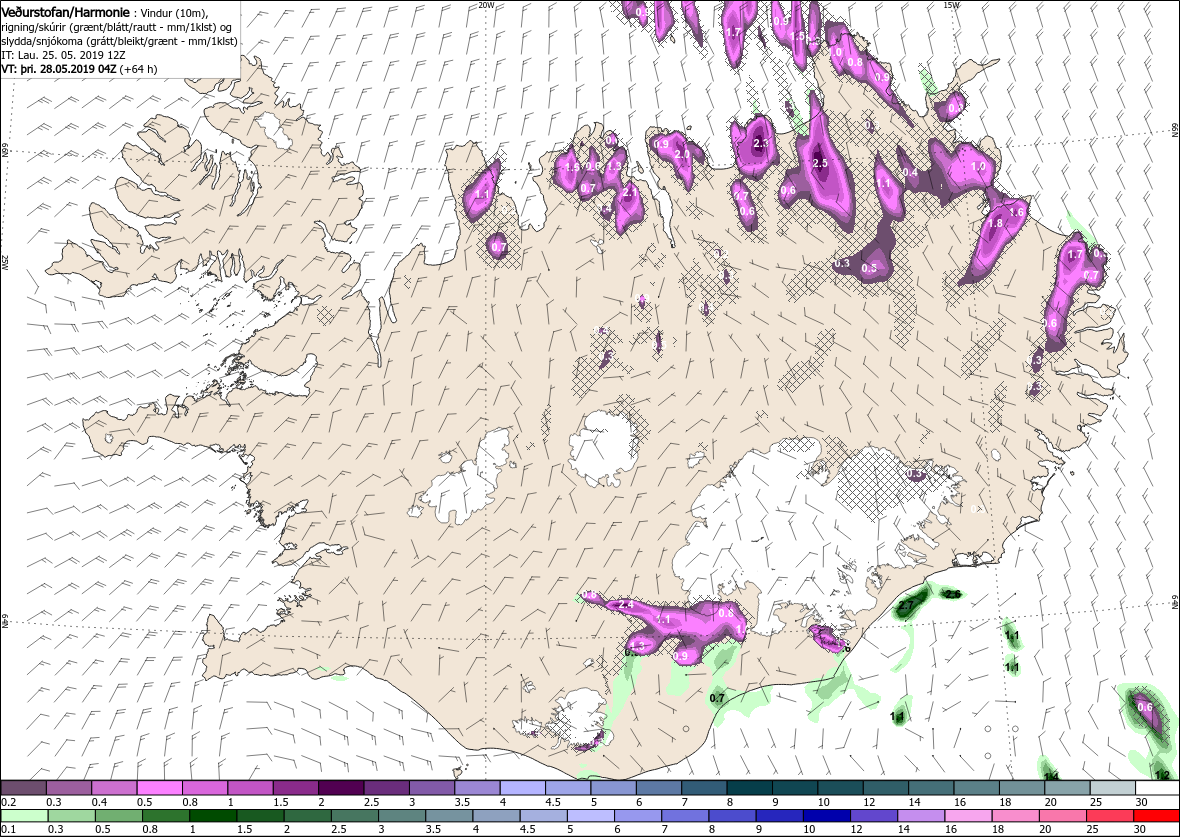
Task: Select the bright pink 0.5 upper legend swatch
Action: click(160, 789)
